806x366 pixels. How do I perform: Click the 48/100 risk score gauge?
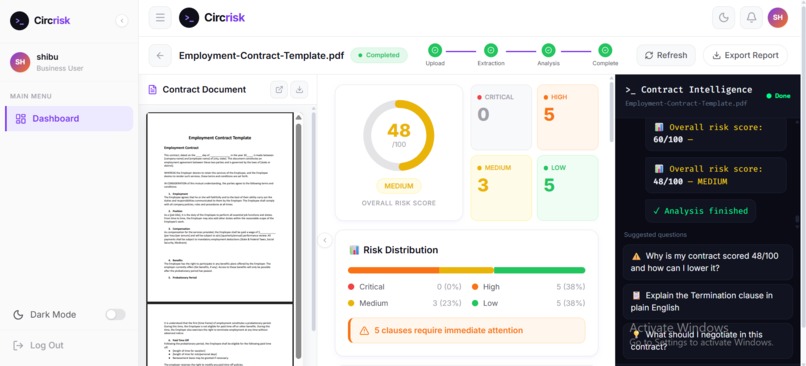[x=398, y=135]
